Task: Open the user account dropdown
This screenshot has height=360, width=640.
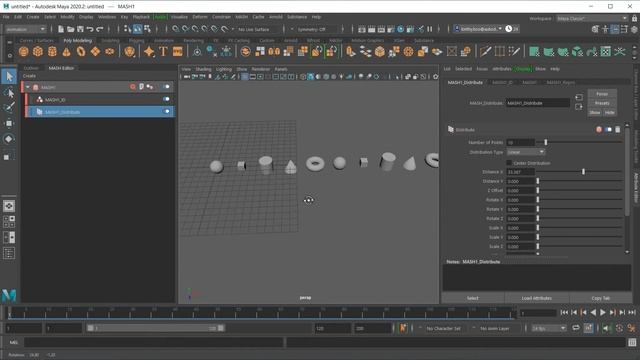Action: point(478,29)
